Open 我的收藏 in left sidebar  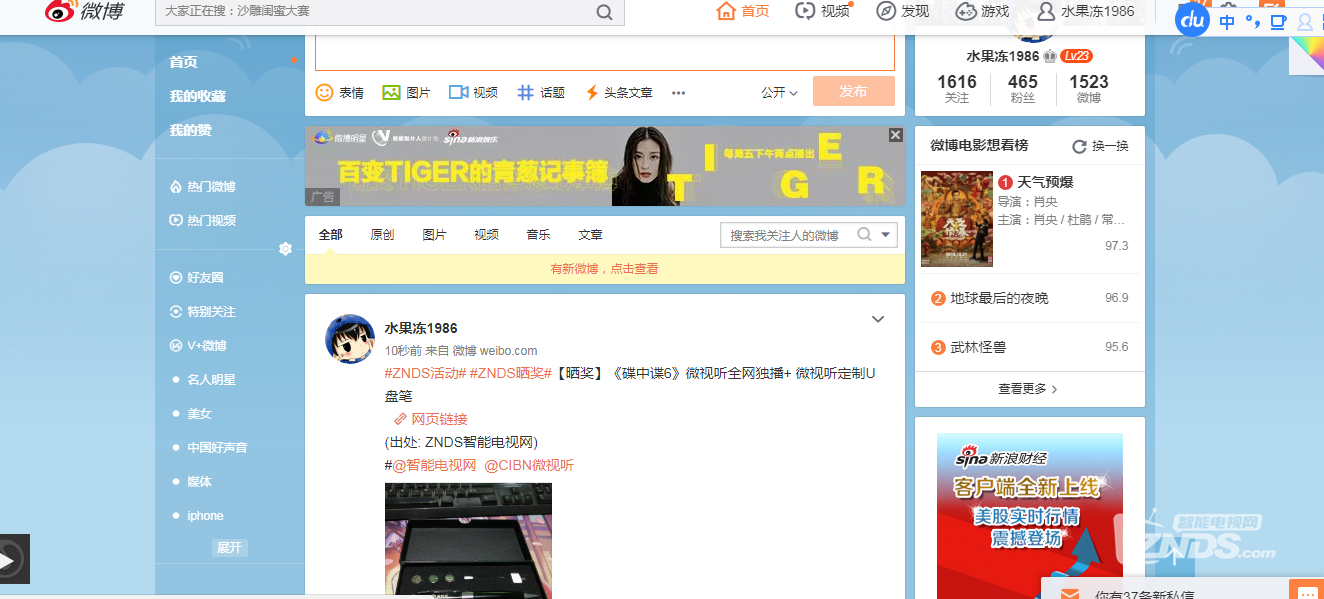point(197,96)
